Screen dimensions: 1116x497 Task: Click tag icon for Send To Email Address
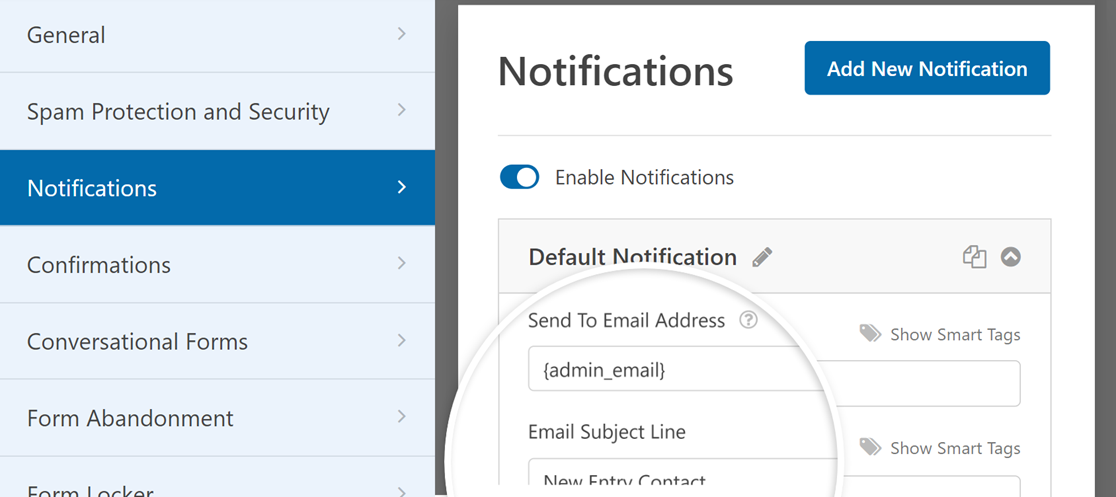click(x=870, y=334)
